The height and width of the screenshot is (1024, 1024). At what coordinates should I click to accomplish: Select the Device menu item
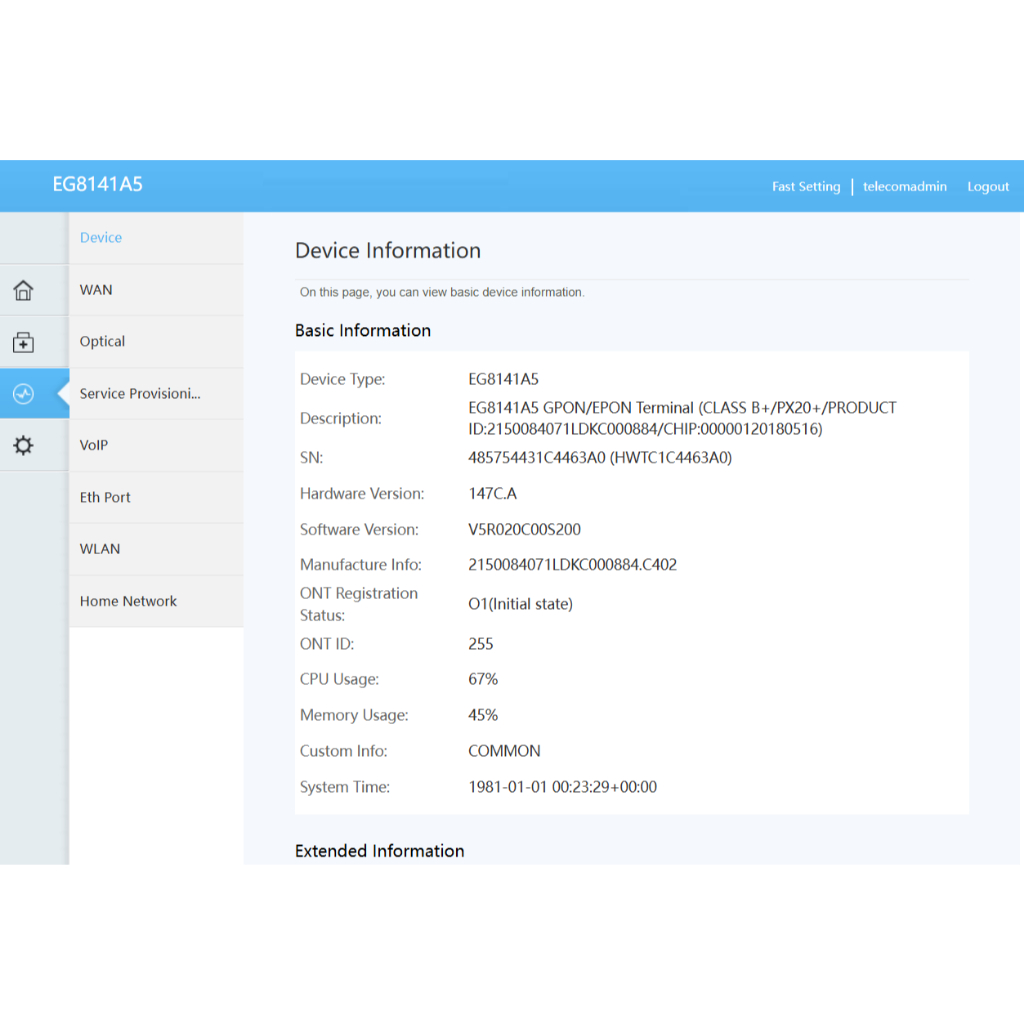click(101, 238)
